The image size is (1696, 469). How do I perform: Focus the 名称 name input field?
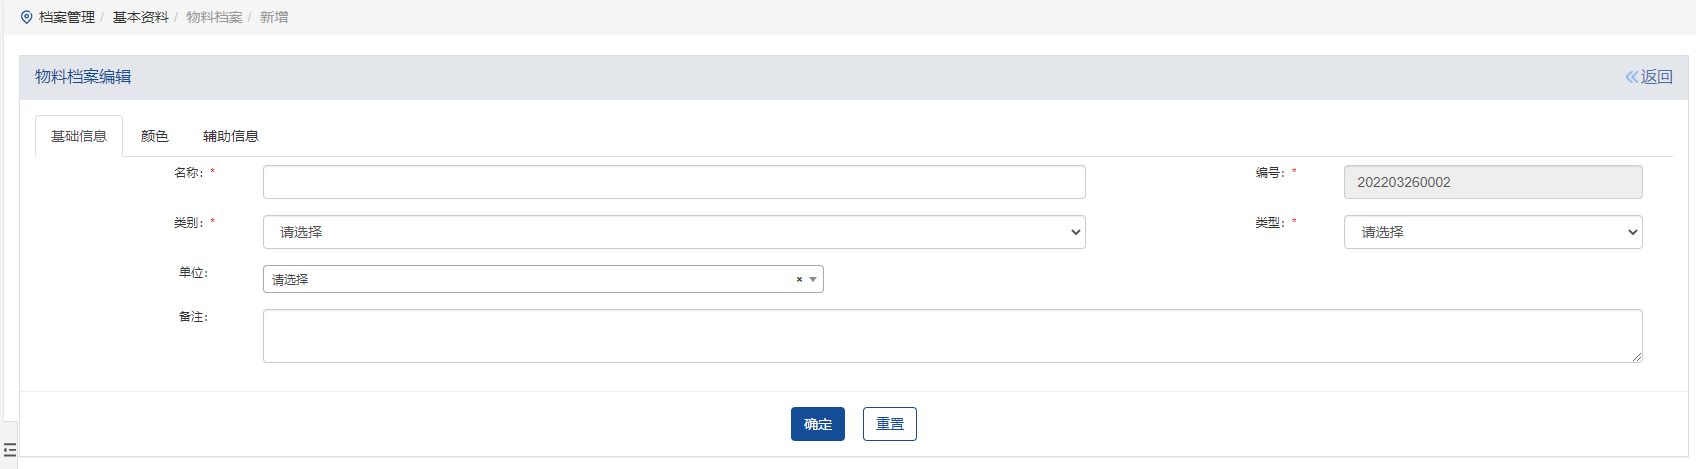pos(673,182)
